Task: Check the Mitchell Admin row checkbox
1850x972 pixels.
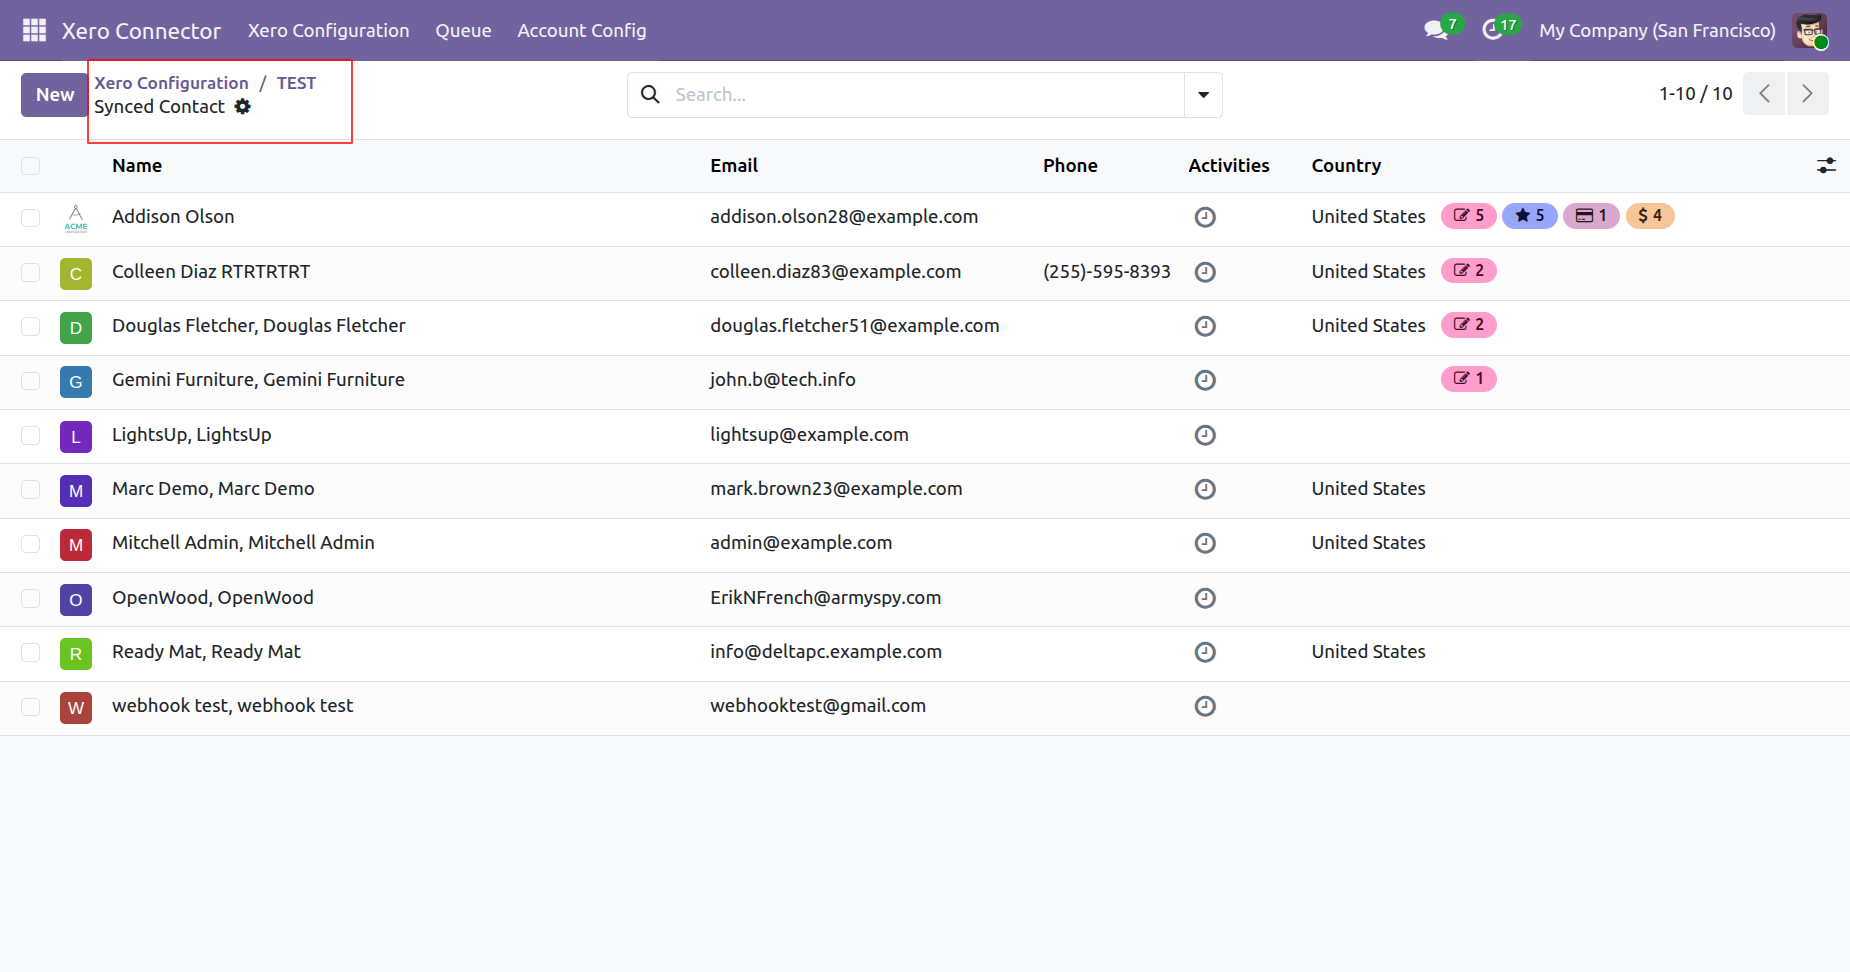Action: tap(31, 544)
